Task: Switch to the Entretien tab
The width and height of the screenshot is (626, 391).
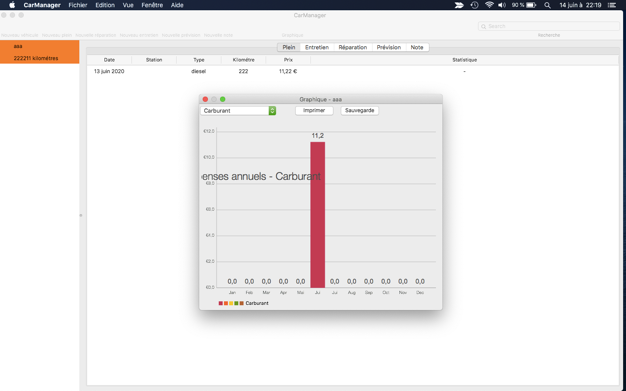Action: coord(317,47)
